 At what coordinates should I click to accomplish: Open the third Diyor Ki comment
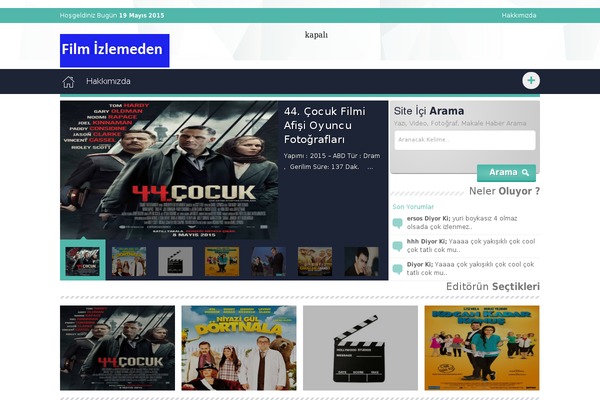point(470,268)
